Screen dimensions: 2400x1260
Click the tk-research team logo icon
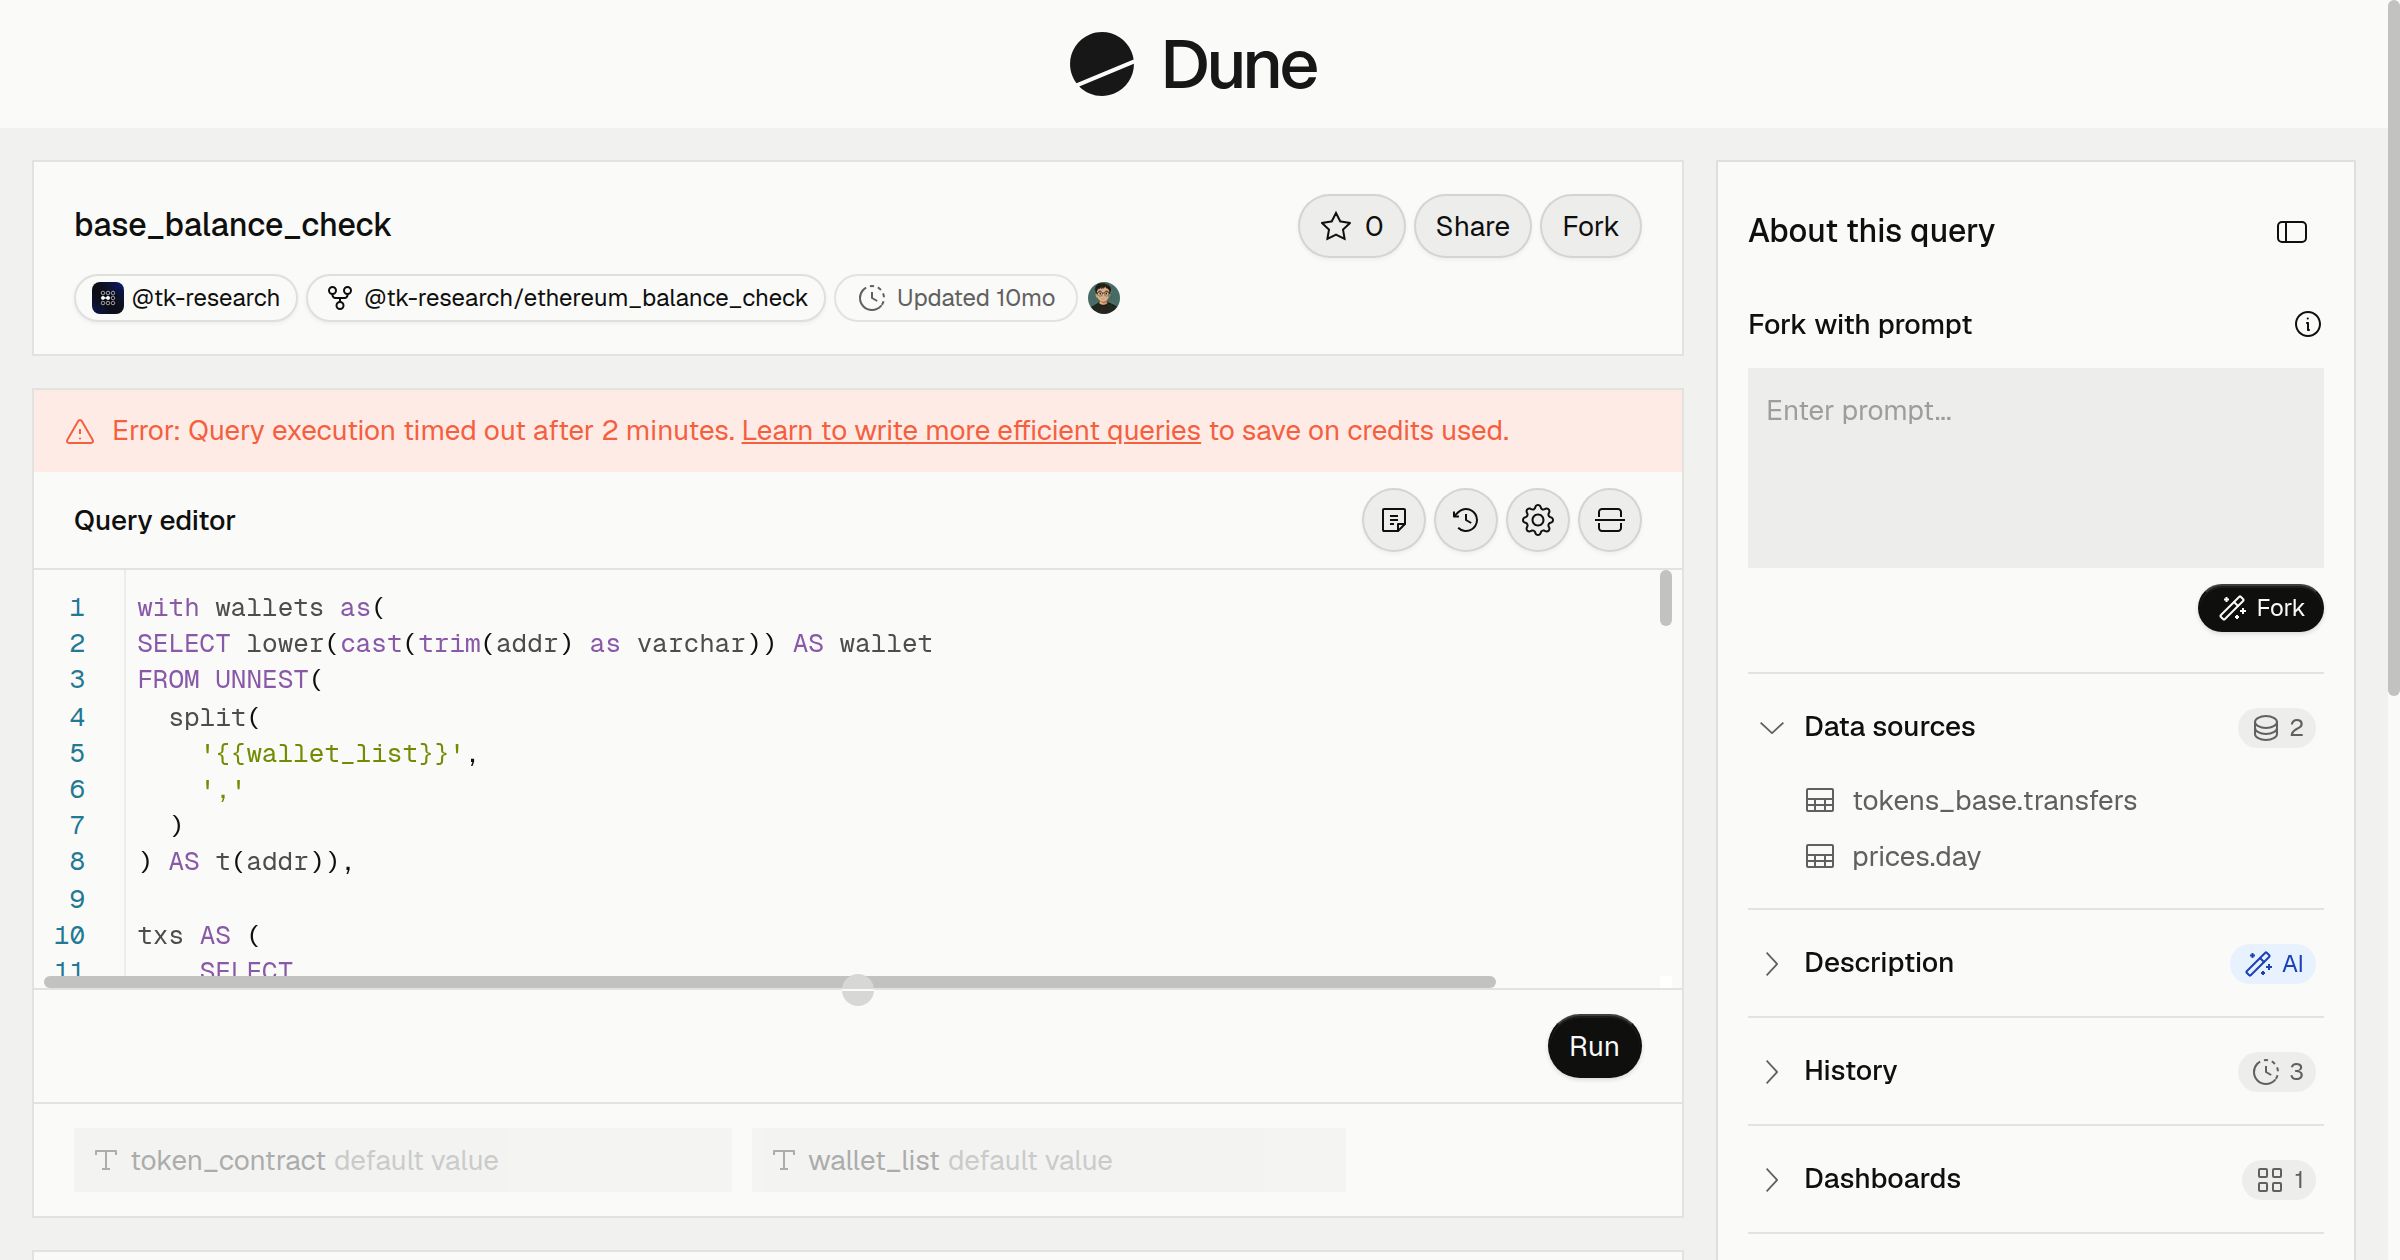click(x=108, y=298)
